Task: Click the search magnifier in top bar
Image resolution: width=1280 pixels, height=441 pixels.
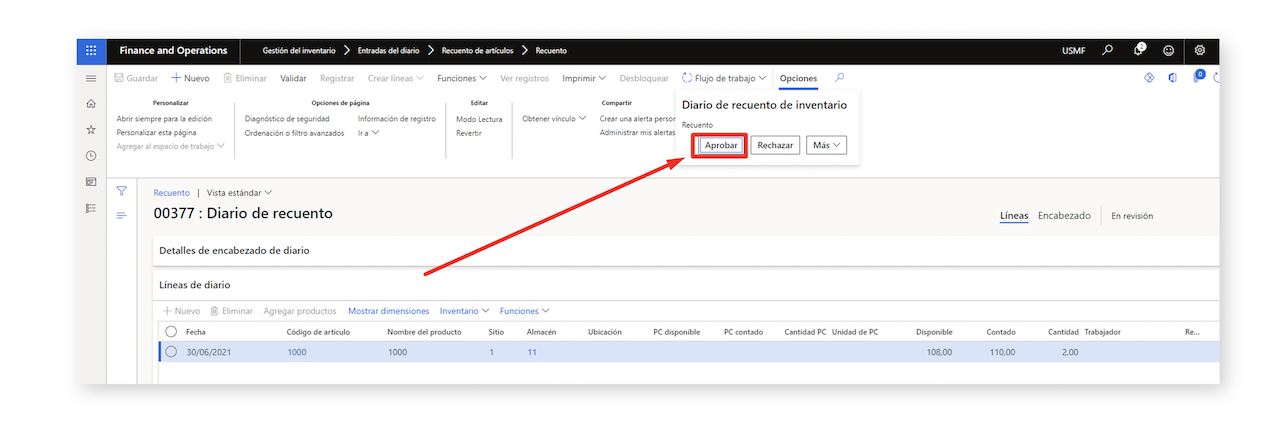Action: (1108, 50)
